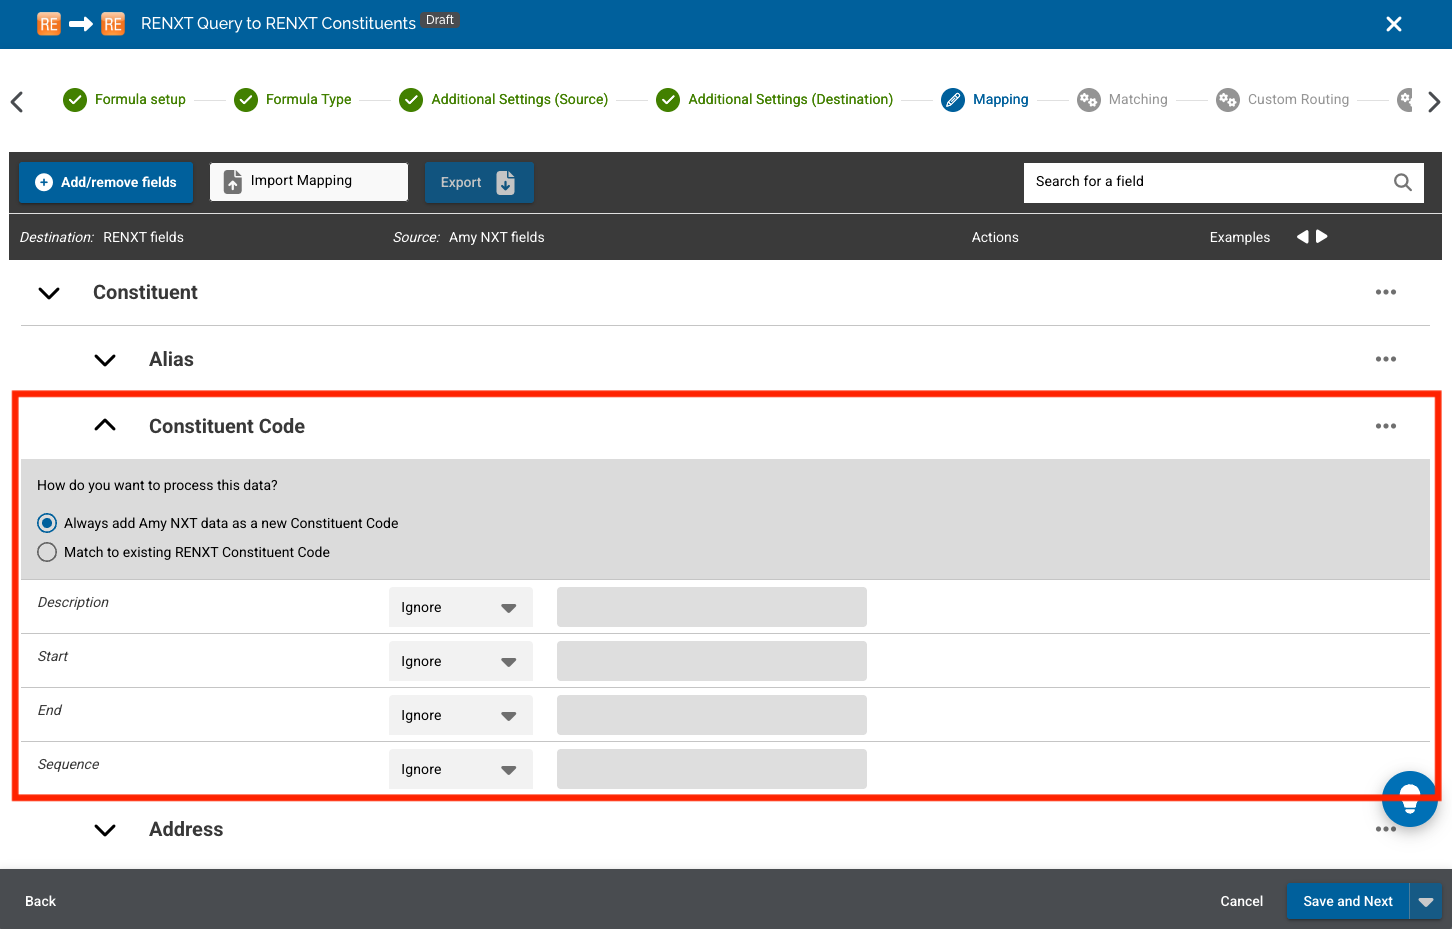Cancel the formula editing
The height and width of the screenshot is (929, 1452).
click(1242, 901)
